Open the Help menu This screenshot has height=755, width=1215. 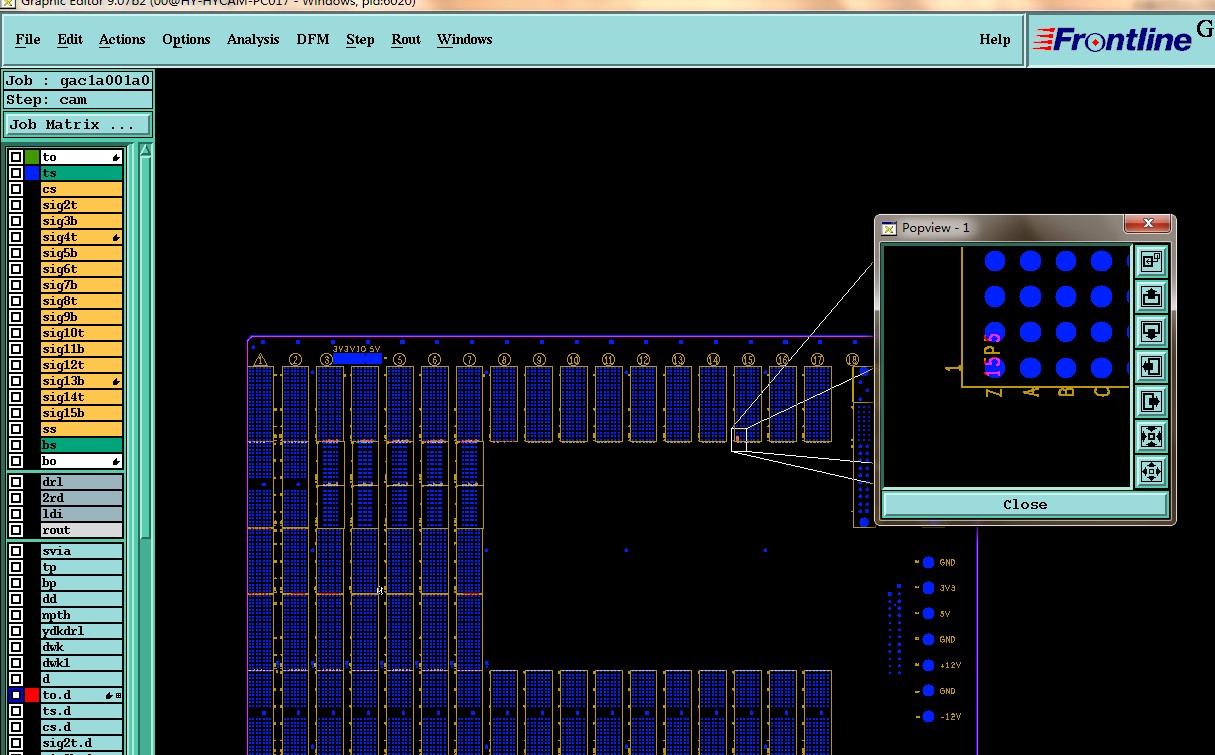994,39
